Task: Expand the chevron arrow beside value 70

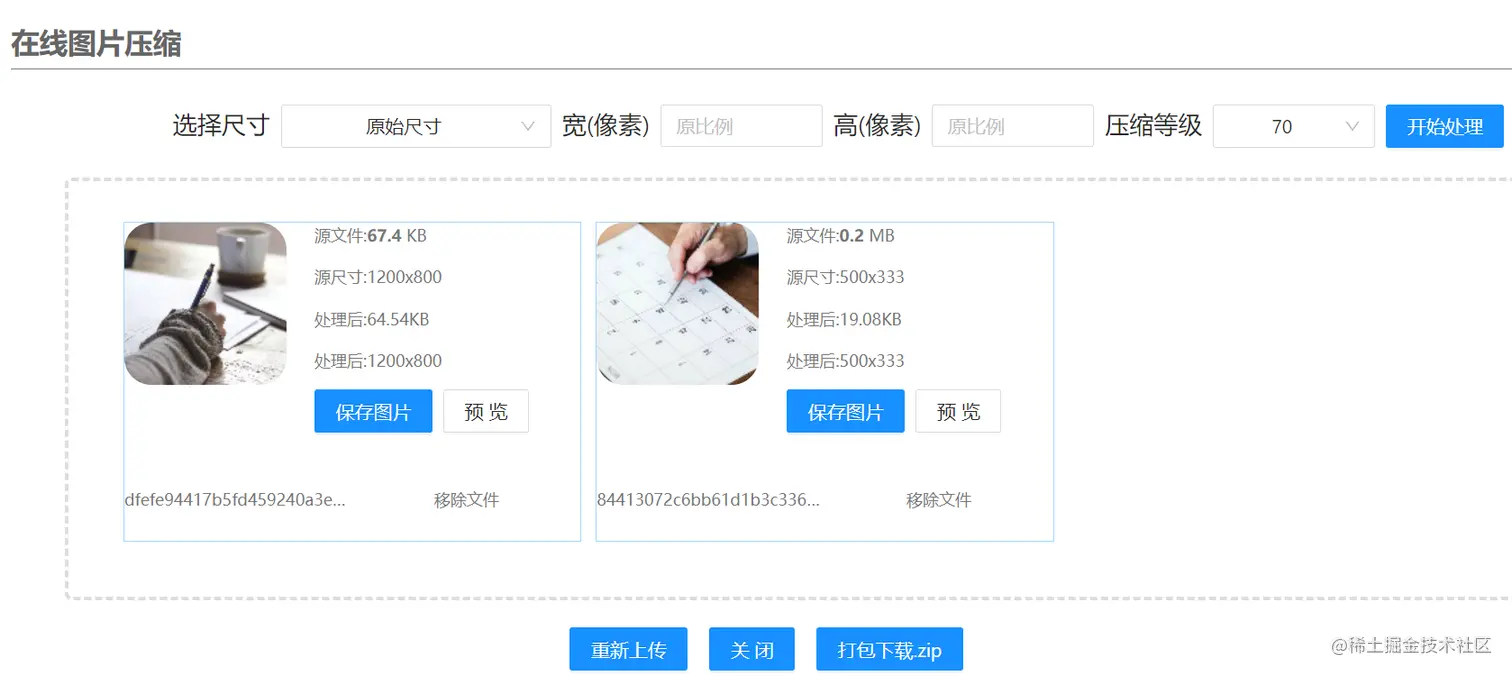Action: [1352, 126]
